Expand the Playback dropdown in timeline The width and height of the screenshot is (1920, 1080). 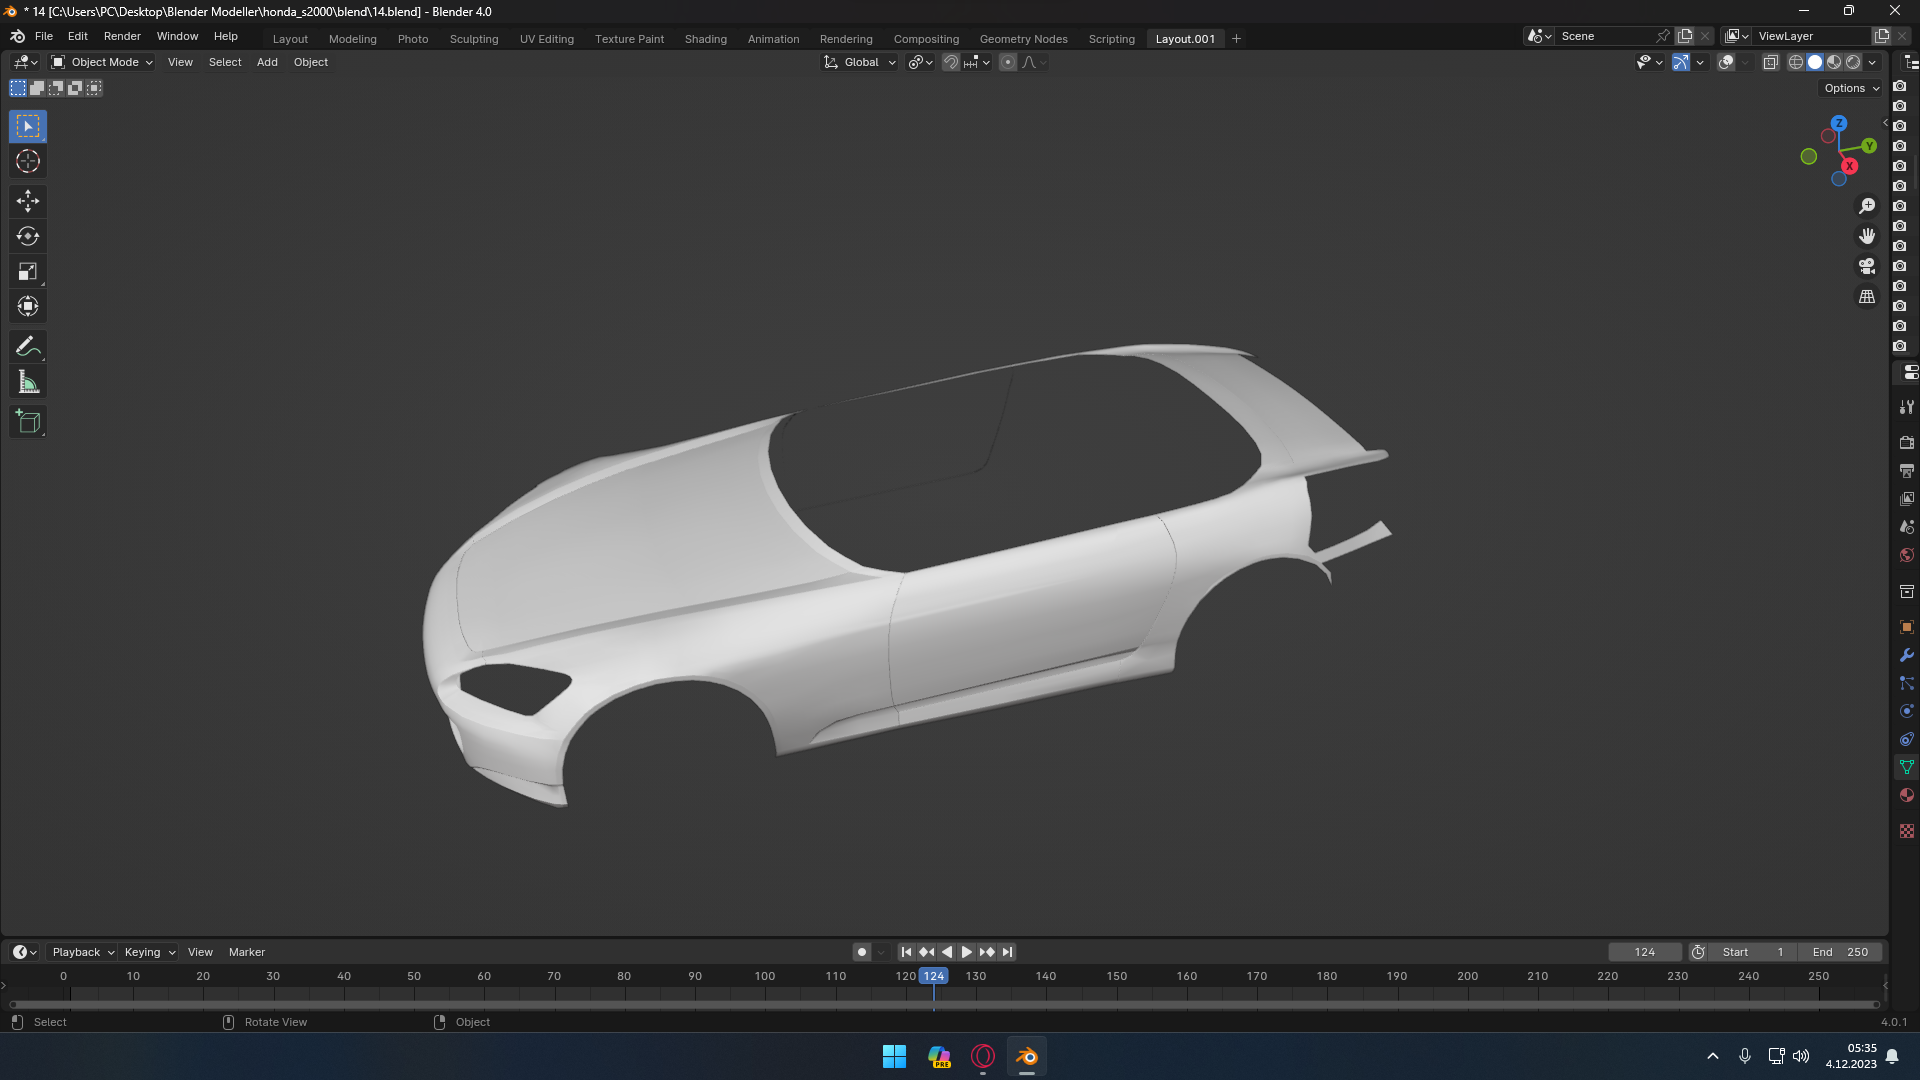tap(83, 952)
